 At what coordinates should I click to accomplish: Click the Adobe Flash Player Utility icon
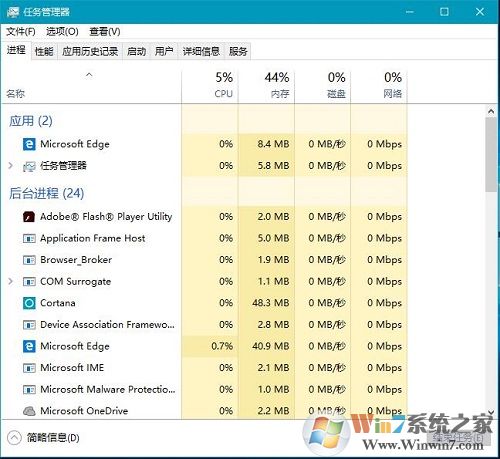[x=29, y=217]
